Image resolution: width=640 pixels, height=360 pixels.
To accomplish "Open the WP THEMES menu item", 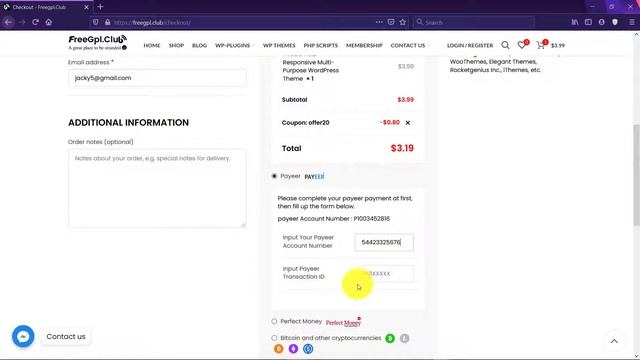I will point(279,45).
